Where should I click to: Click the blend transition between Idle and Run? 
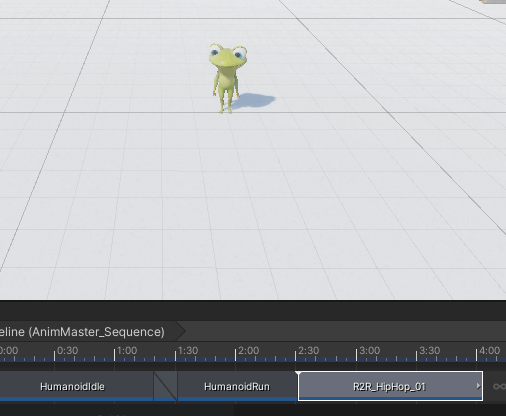[x=165, y=386]
